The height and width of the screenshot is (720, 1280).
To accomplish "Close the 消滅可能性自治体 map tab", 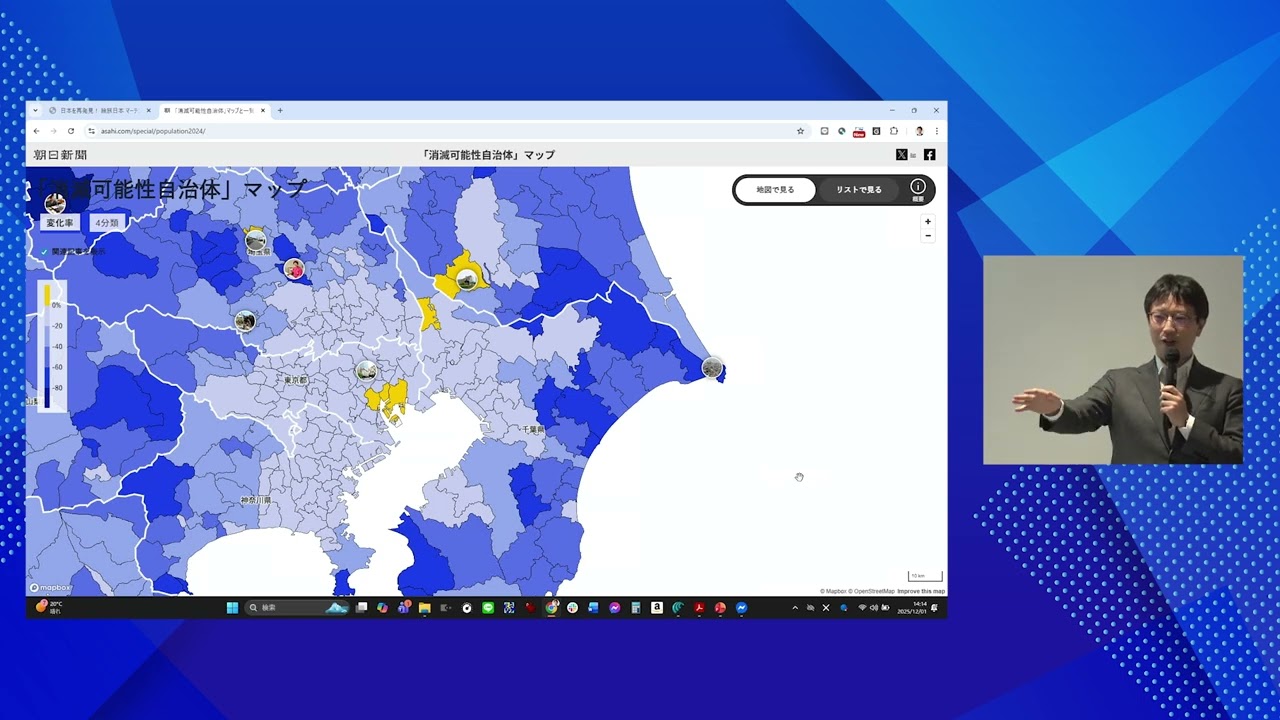I will point(263,110).
